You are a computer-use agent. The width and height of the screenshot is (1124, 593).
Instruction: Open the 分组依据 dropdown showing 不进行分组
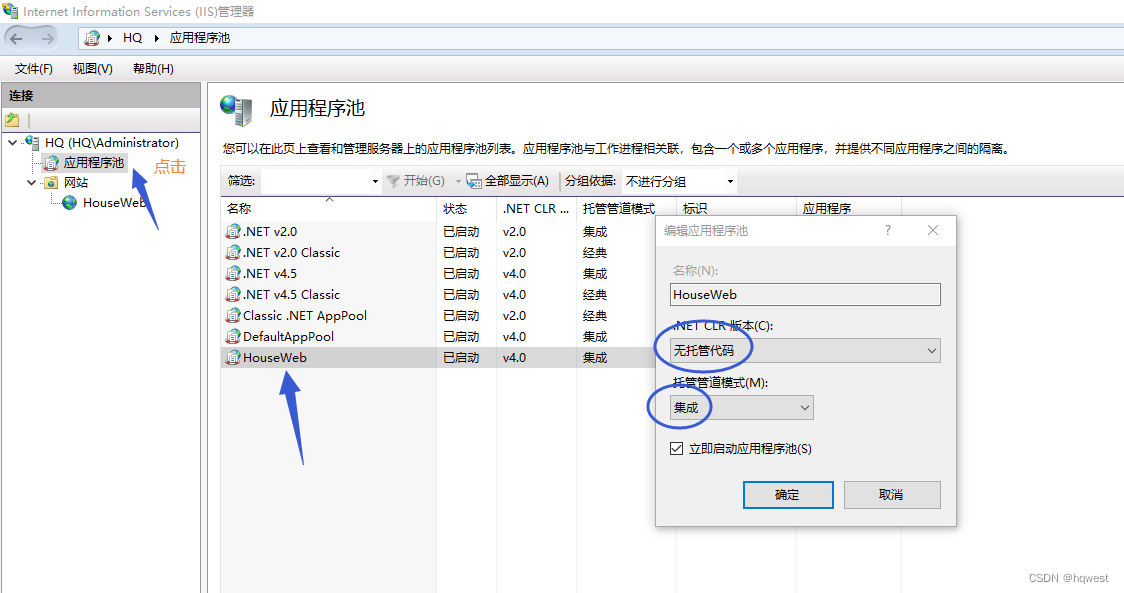point(679,181)
